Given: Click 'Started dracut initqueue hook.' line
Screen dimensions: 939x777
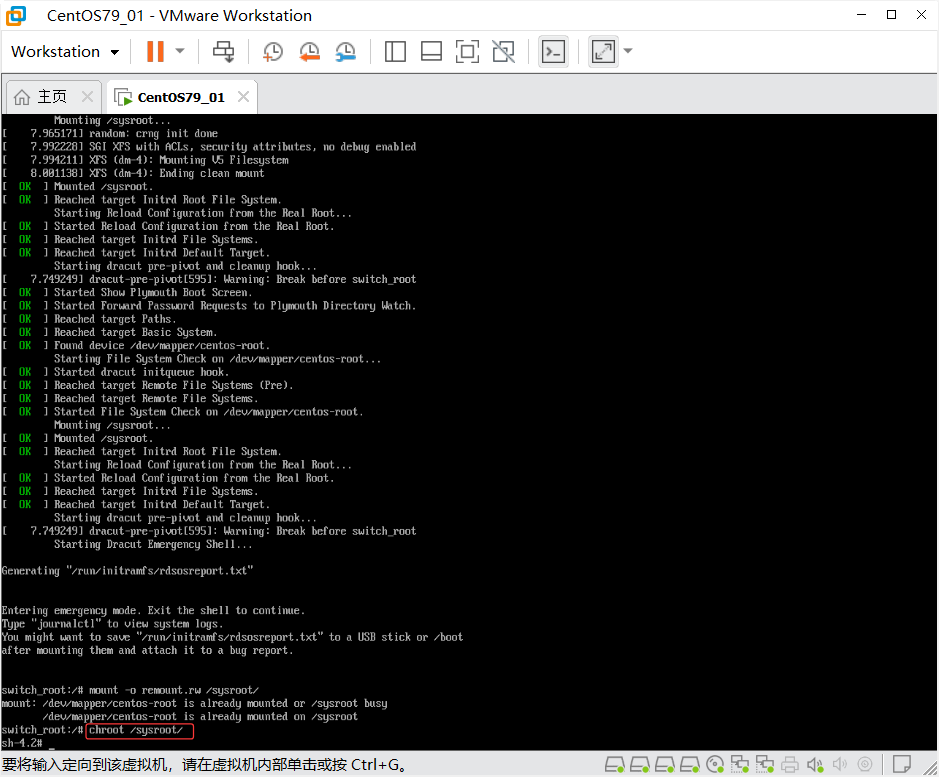Looking at the screenshot, I should [x=141, y=372].
